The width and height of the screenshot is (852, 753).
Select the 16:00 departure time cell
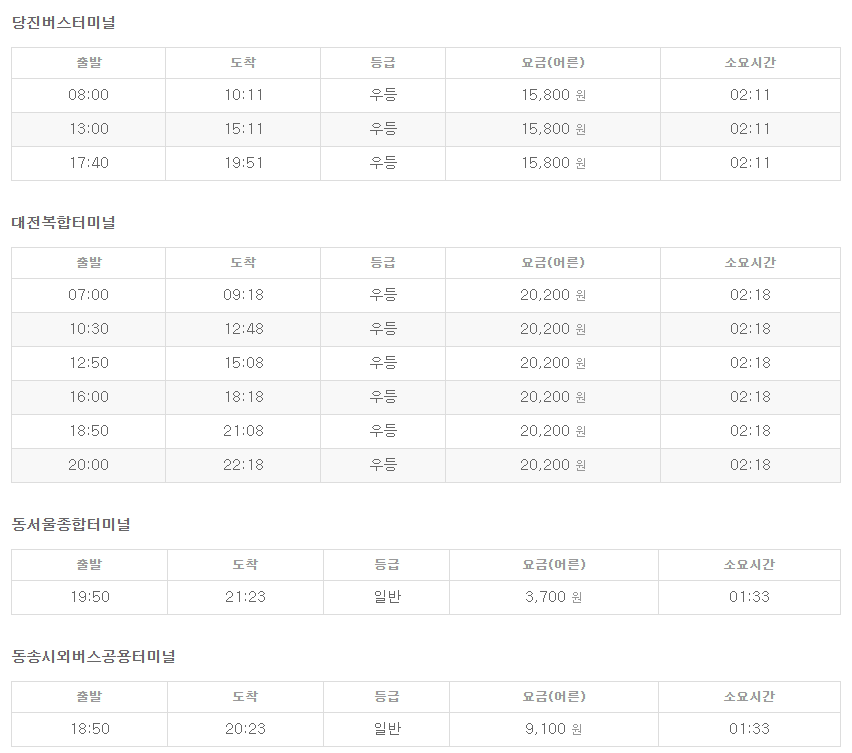[x=89, y=397]
